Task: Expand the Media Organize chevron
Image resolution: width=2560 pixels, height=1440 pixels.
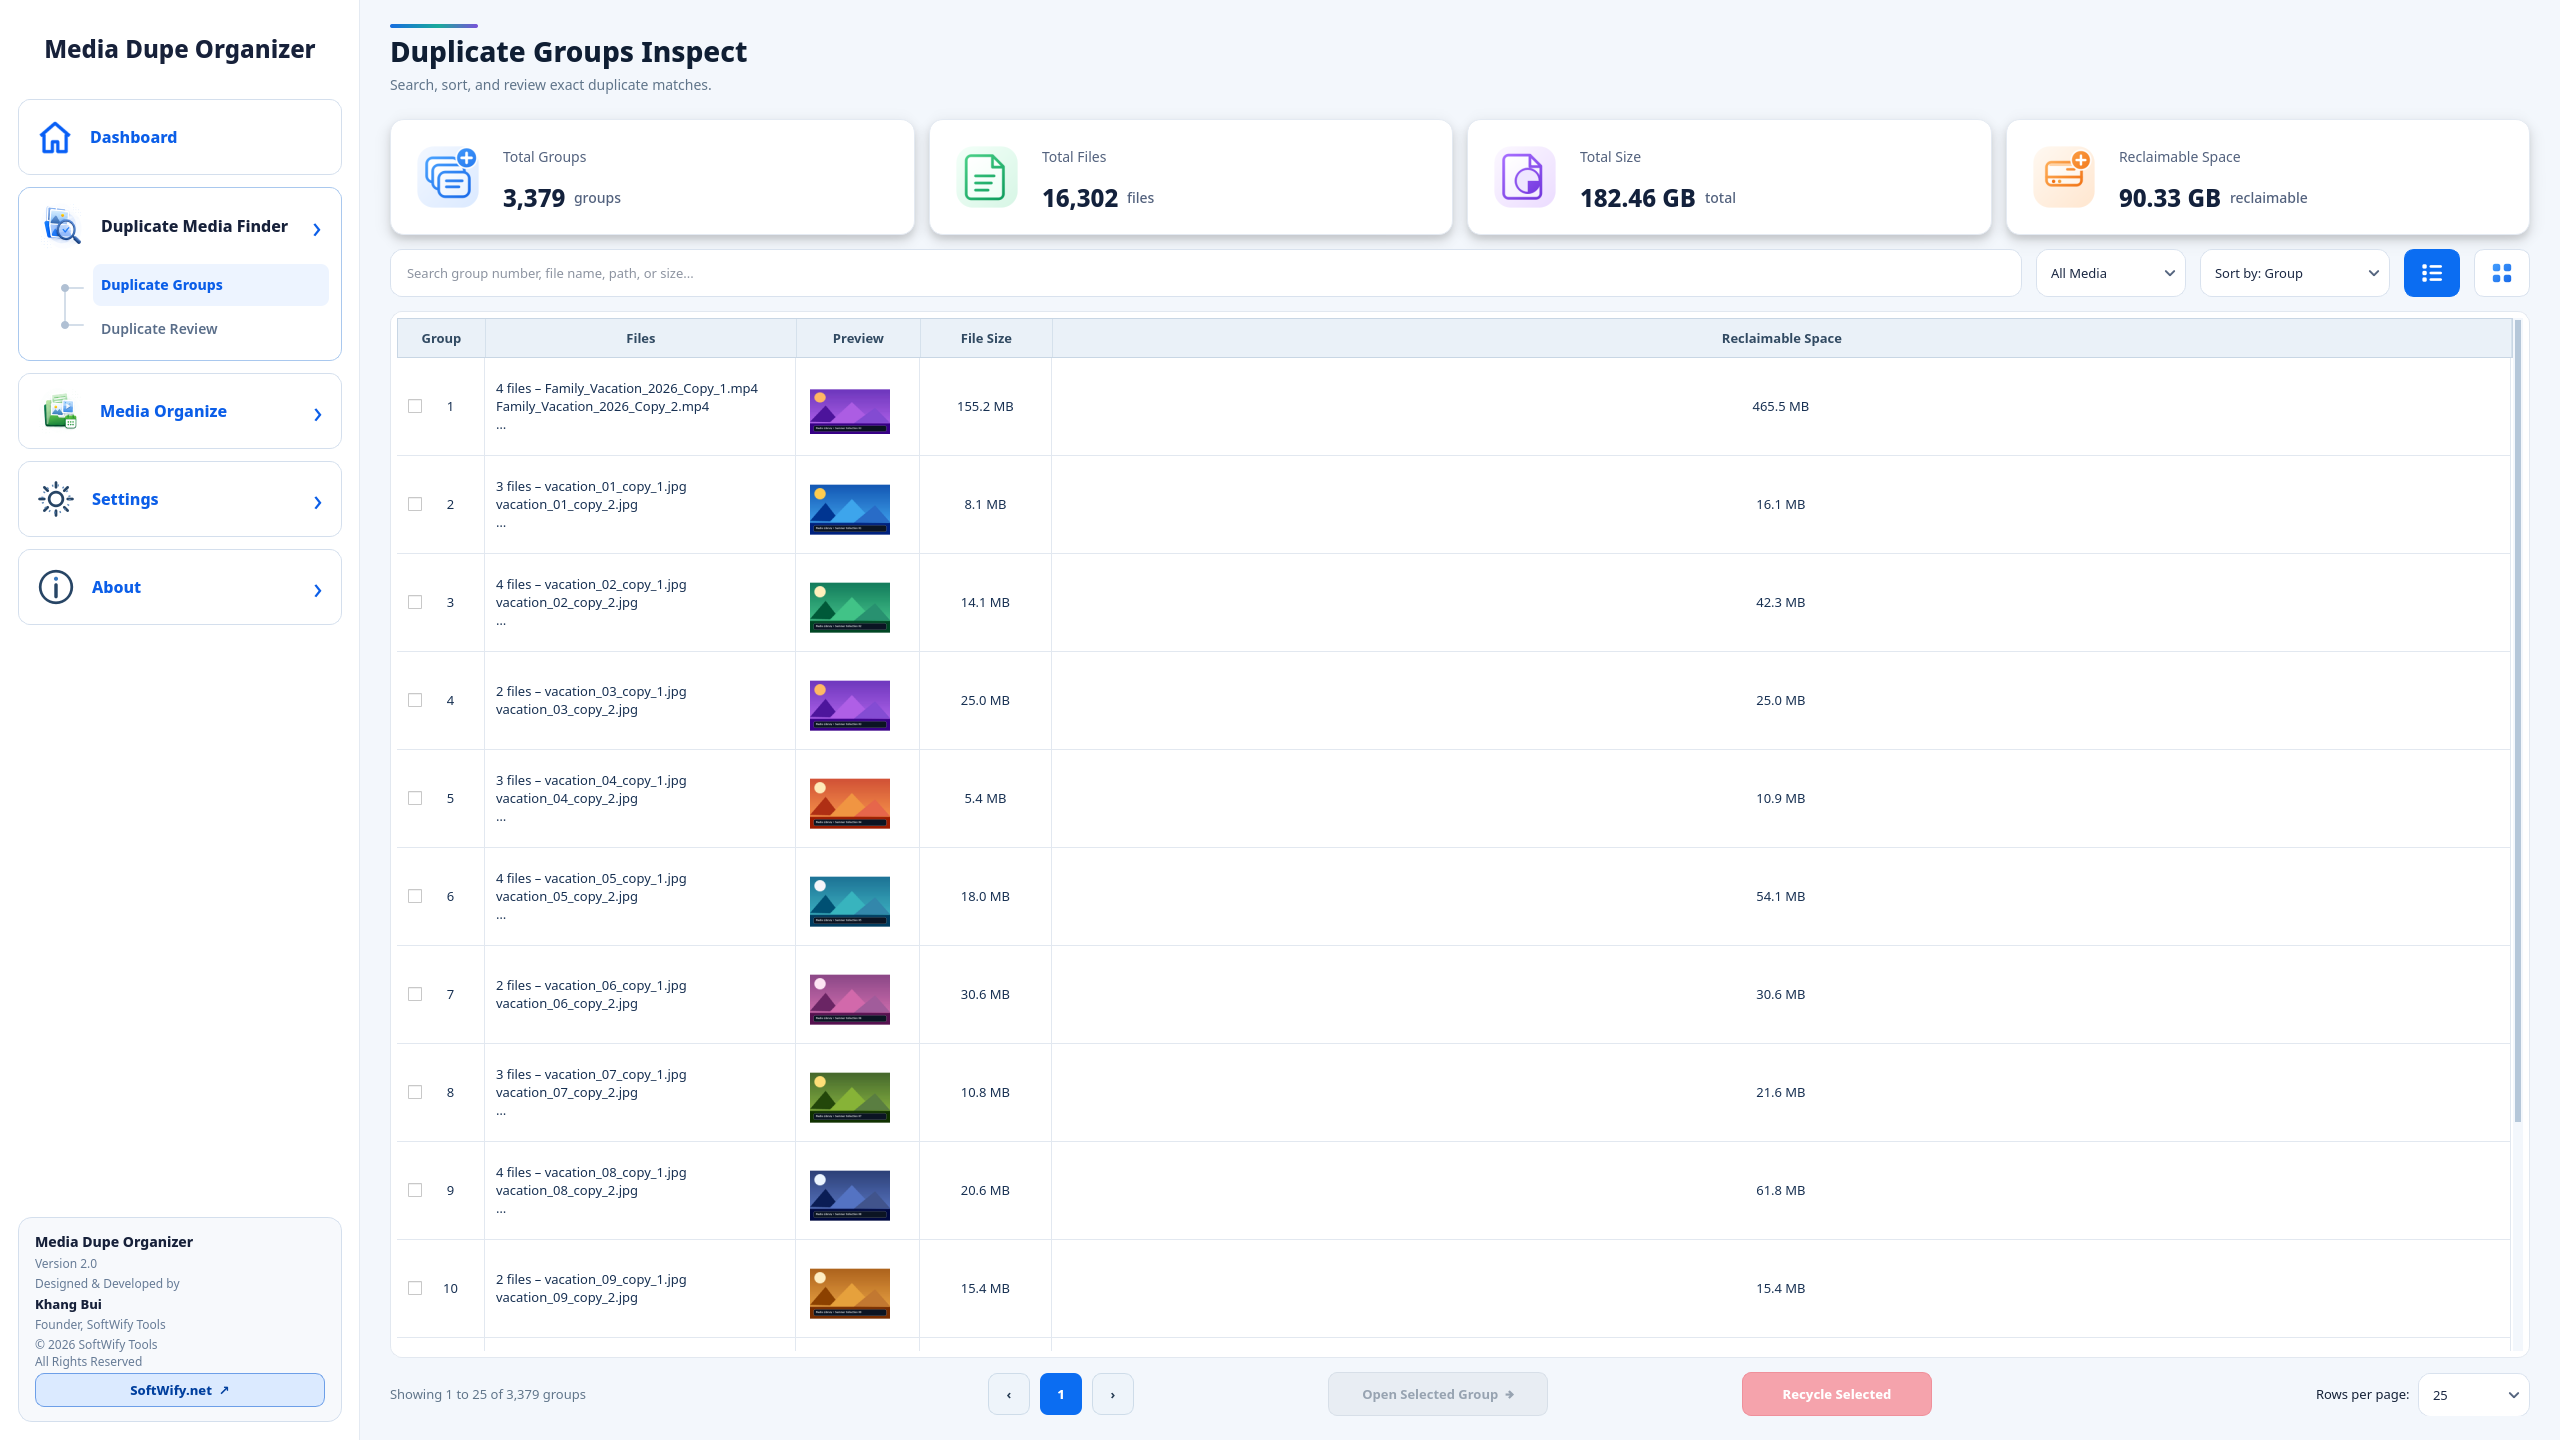Action: (317, 414)
